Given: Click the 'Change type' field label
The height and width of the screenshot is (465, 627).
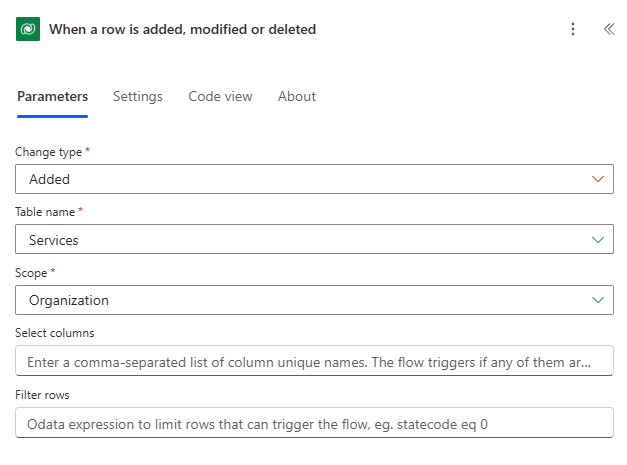Looking at the screenshot, I should point(48,151).
